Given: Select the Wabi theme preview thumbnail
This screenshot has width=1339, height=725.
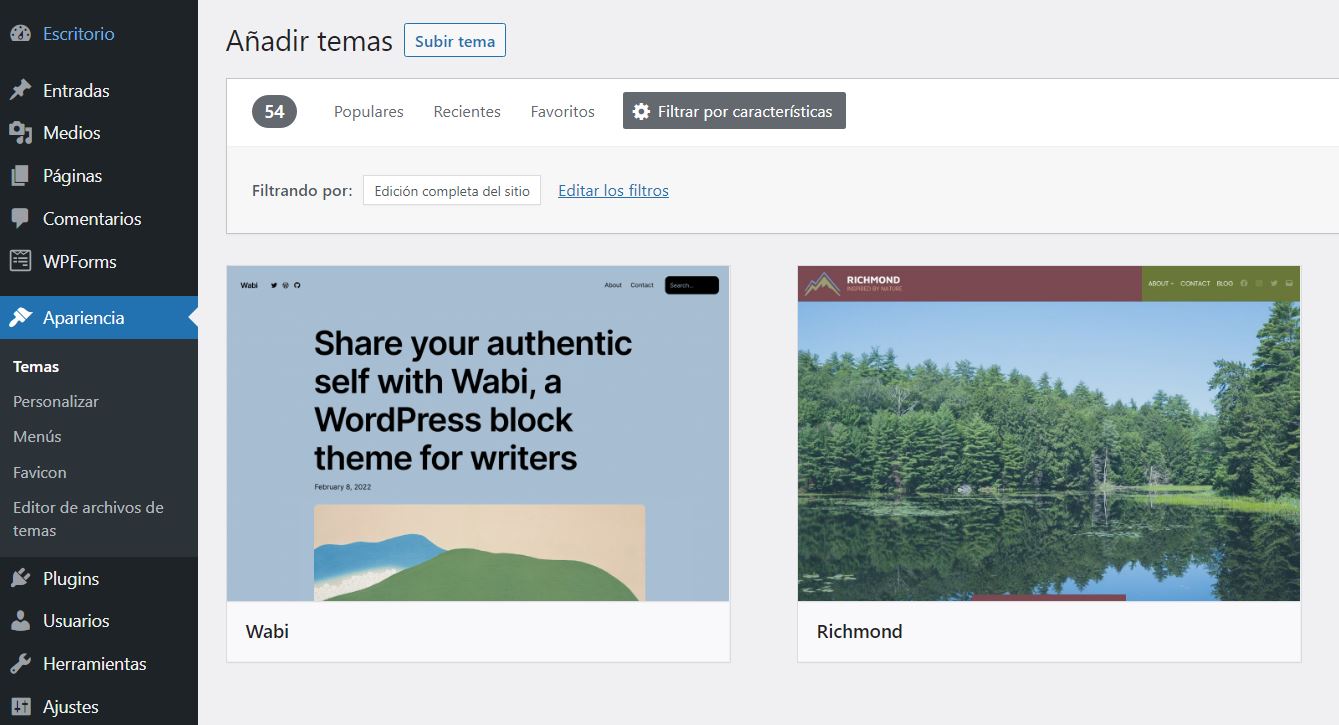Looking at the screenshot, I should point(478,433).
